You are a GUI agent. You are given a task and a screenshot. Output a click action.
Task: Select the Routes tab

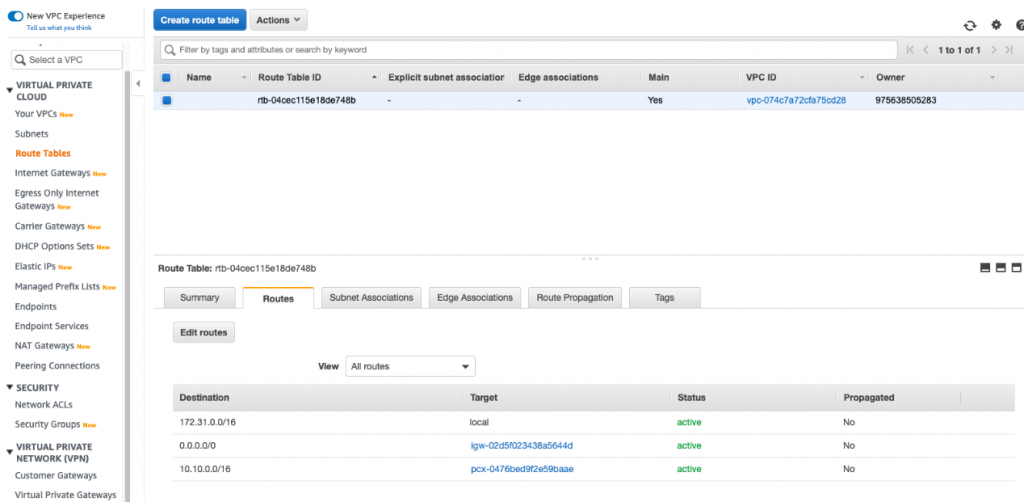278,298
